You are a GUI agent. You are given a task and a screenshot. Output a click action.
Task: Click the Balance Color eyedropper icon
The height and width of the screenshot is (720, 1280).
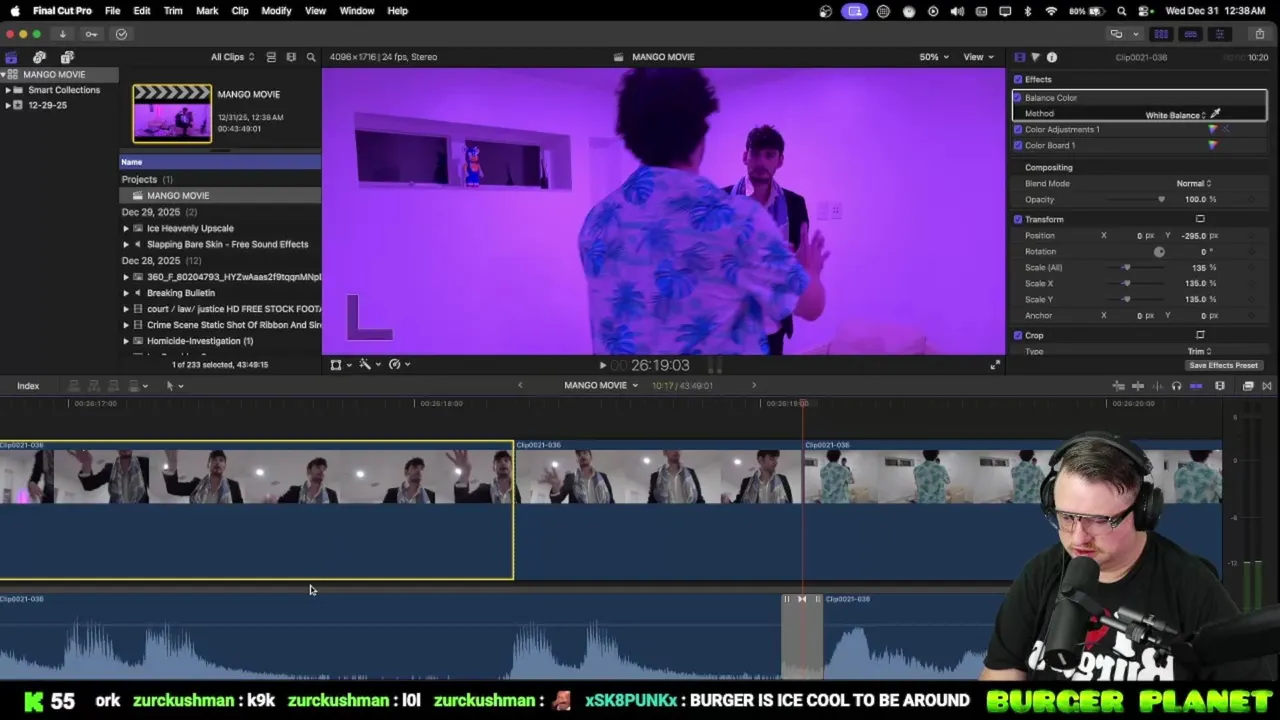(1216, 114)
